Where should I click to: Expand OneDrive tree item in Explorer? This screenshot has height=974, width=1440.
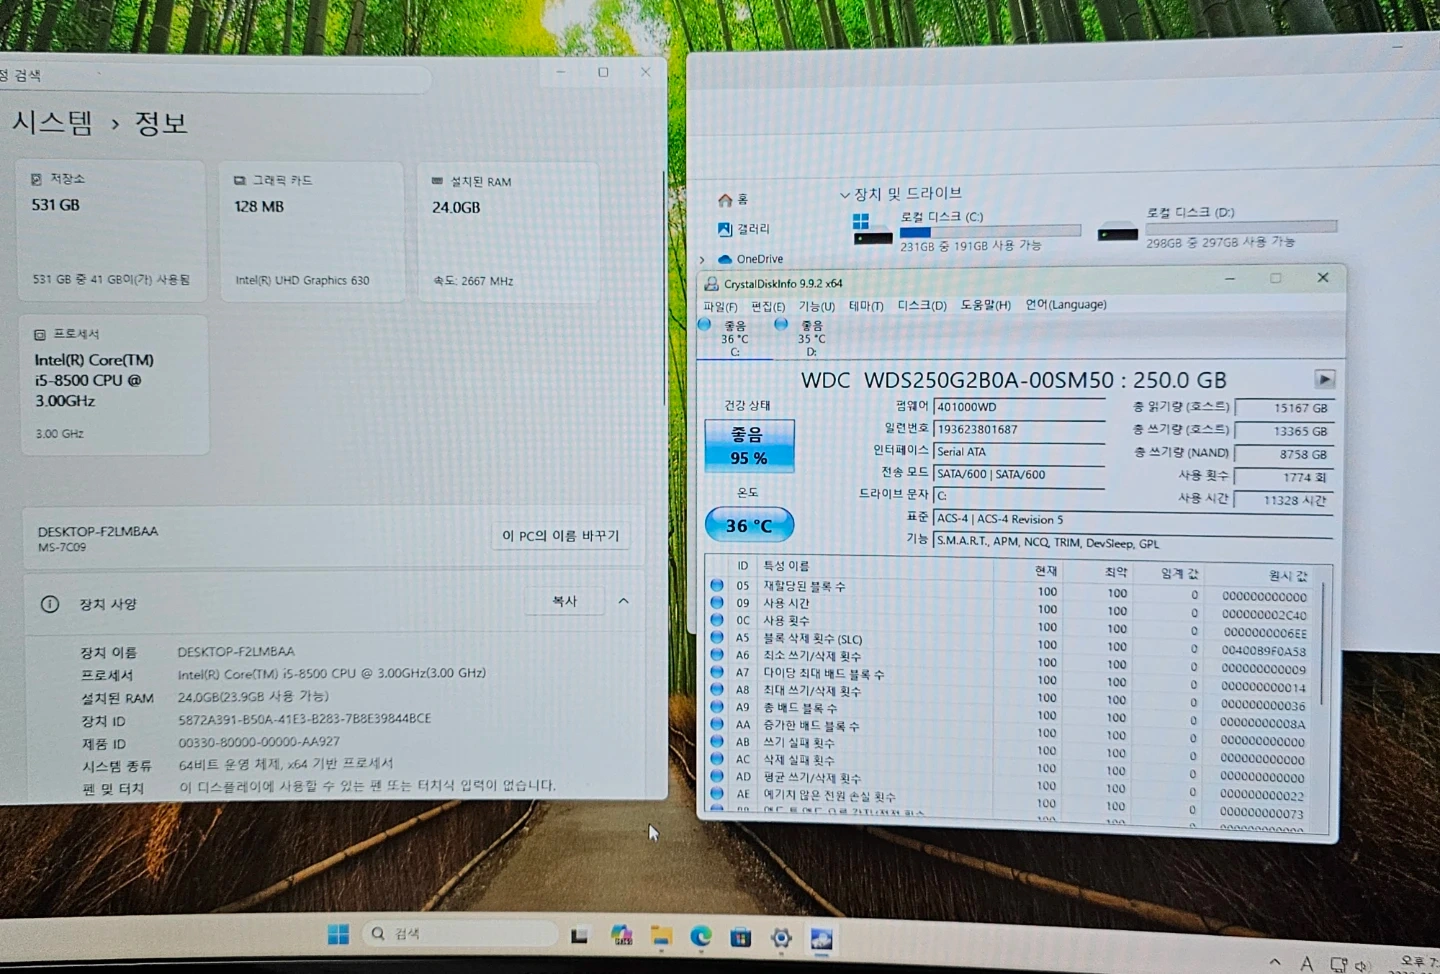(702, 260)
